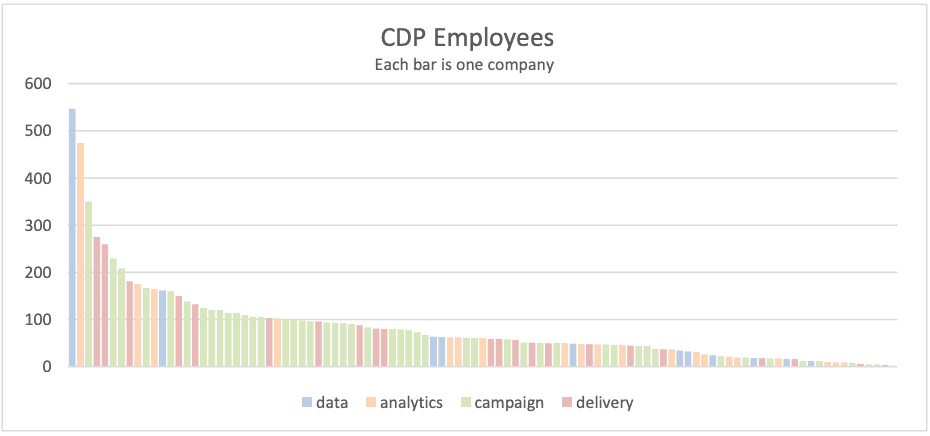930x436 pixels.
Task: Click the third bar, green, near 350
Action: pos(88,284)
